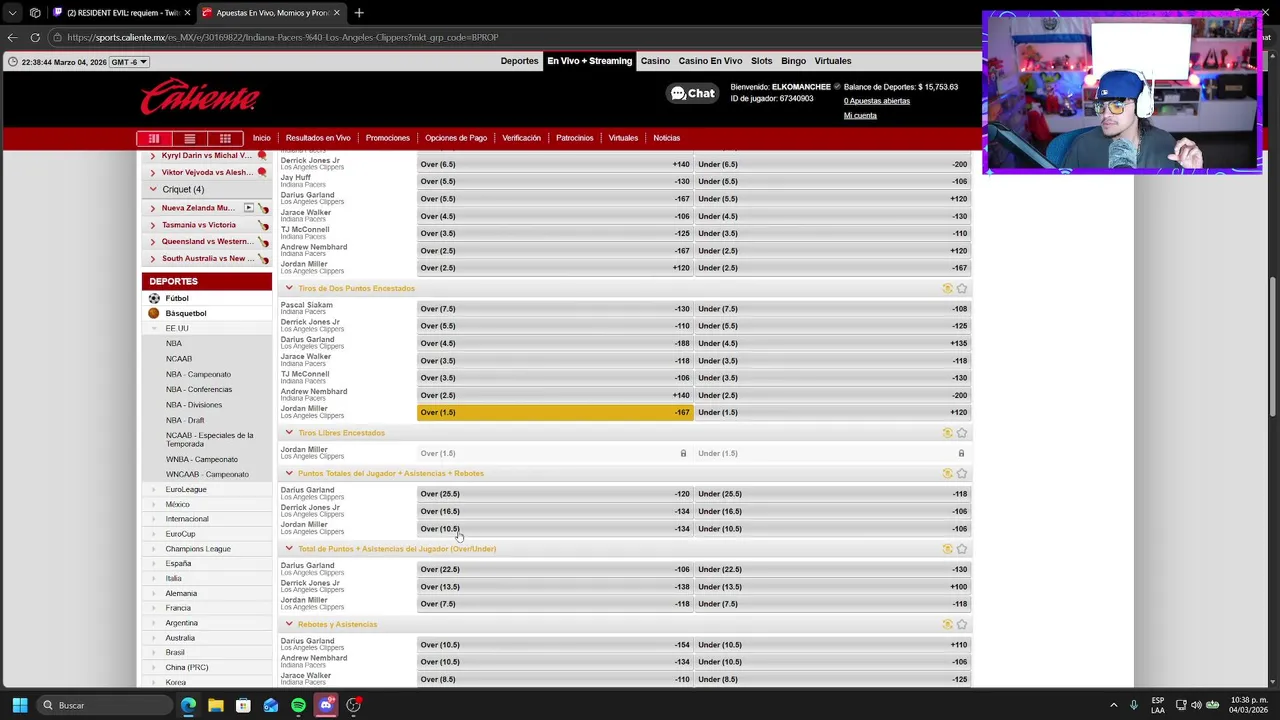Open the GMT -6 timezone dropdown
The image size is (1280, 720).
tap(129, 62)
